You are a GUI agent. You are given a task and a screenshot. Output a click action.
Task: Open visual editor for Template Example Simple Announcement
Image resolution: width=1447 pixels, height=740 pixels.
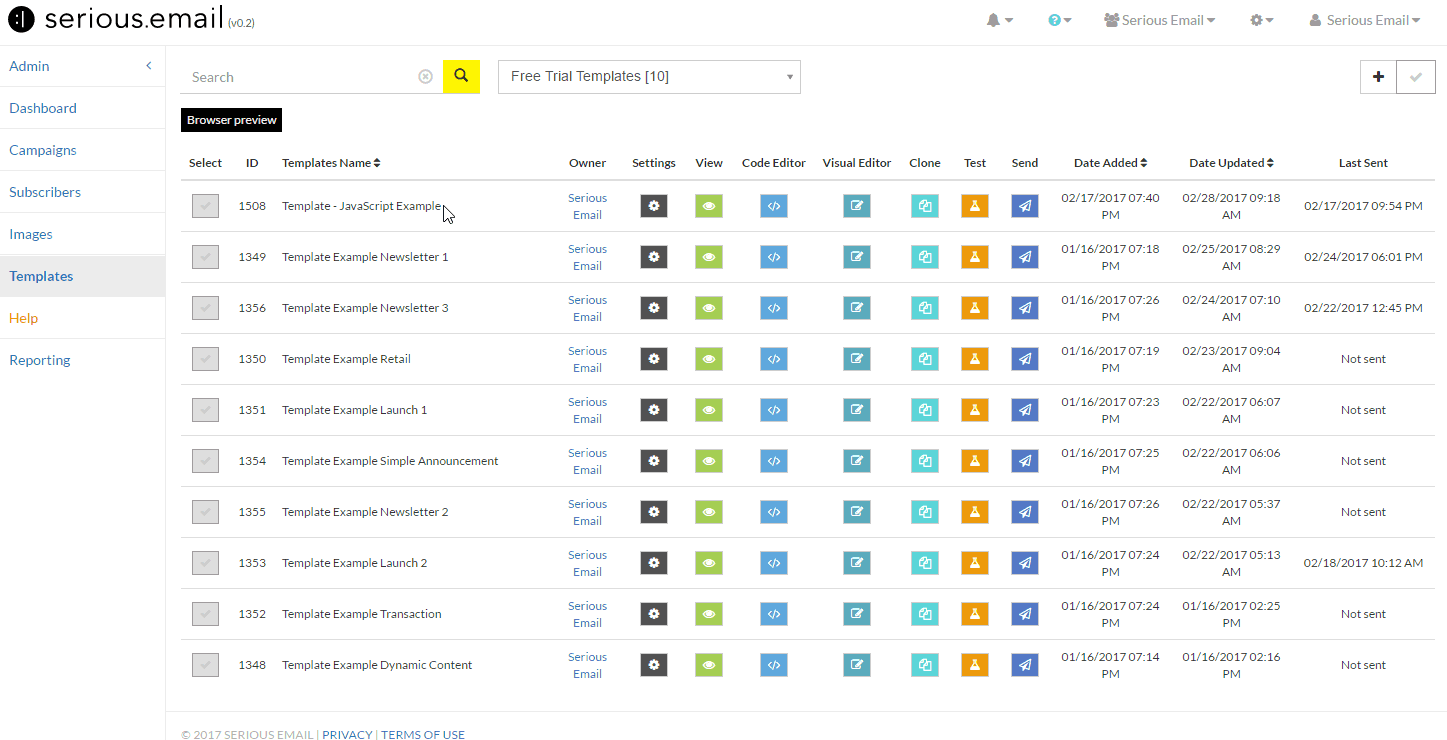(857, 461)
